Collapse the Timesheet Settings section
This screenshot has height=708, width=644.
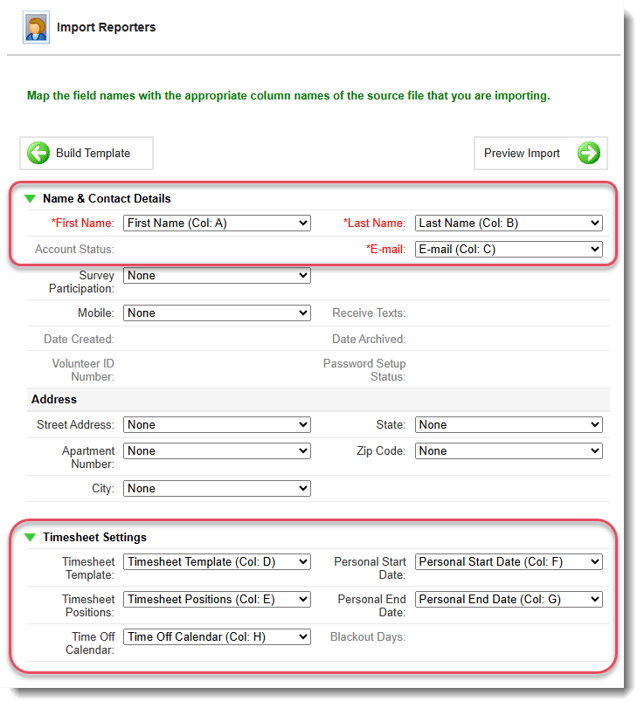(x=30, y=537)
